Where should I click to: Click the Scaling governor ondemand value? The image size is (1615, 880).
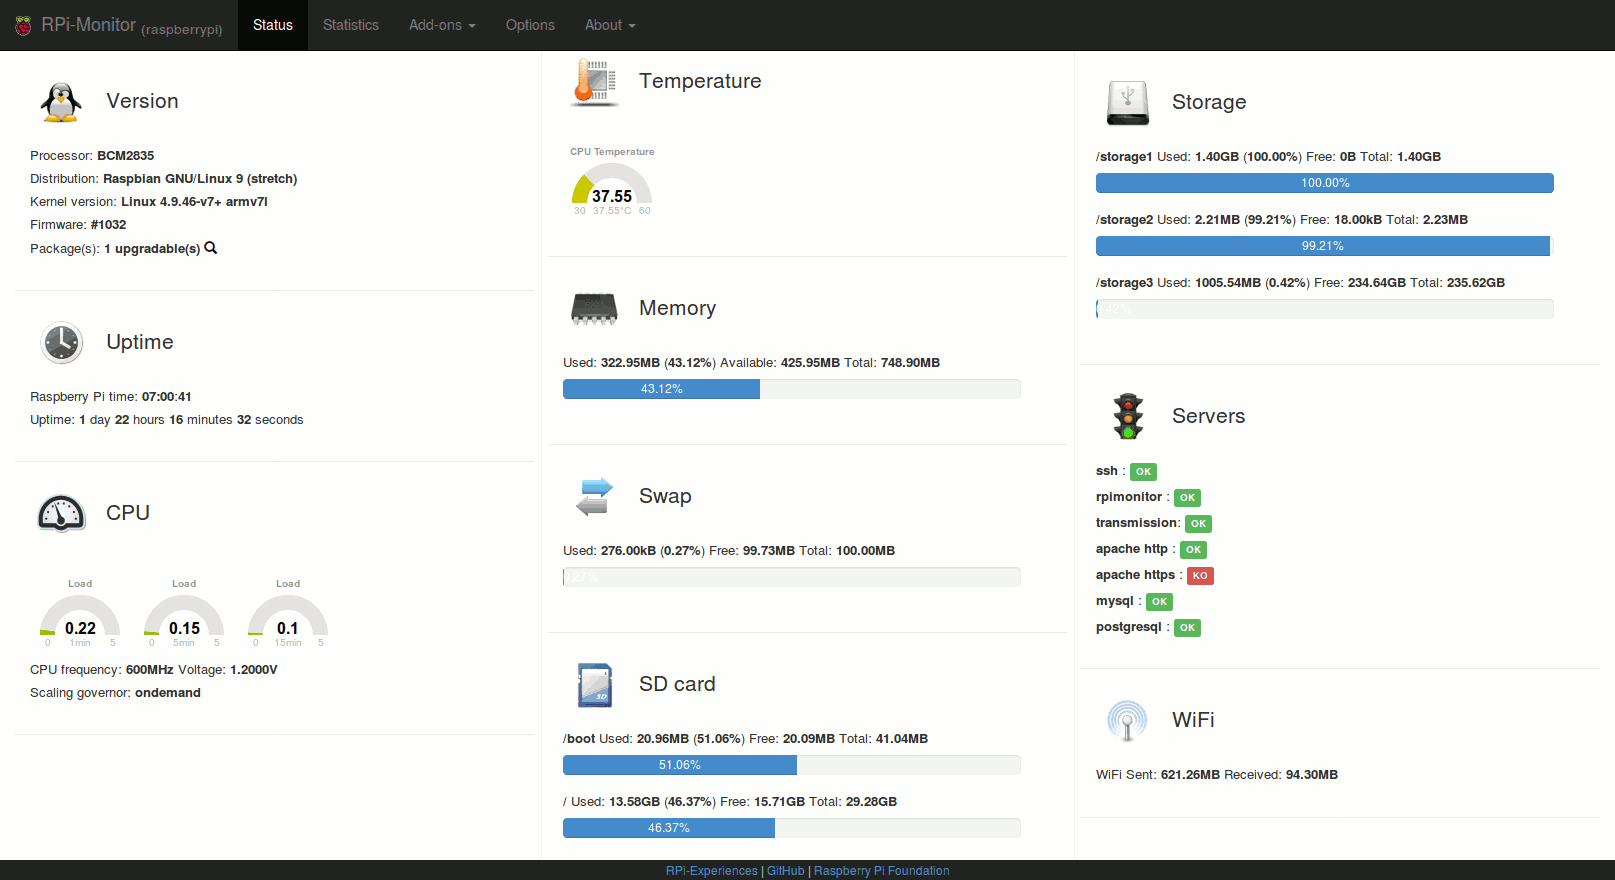168,693
